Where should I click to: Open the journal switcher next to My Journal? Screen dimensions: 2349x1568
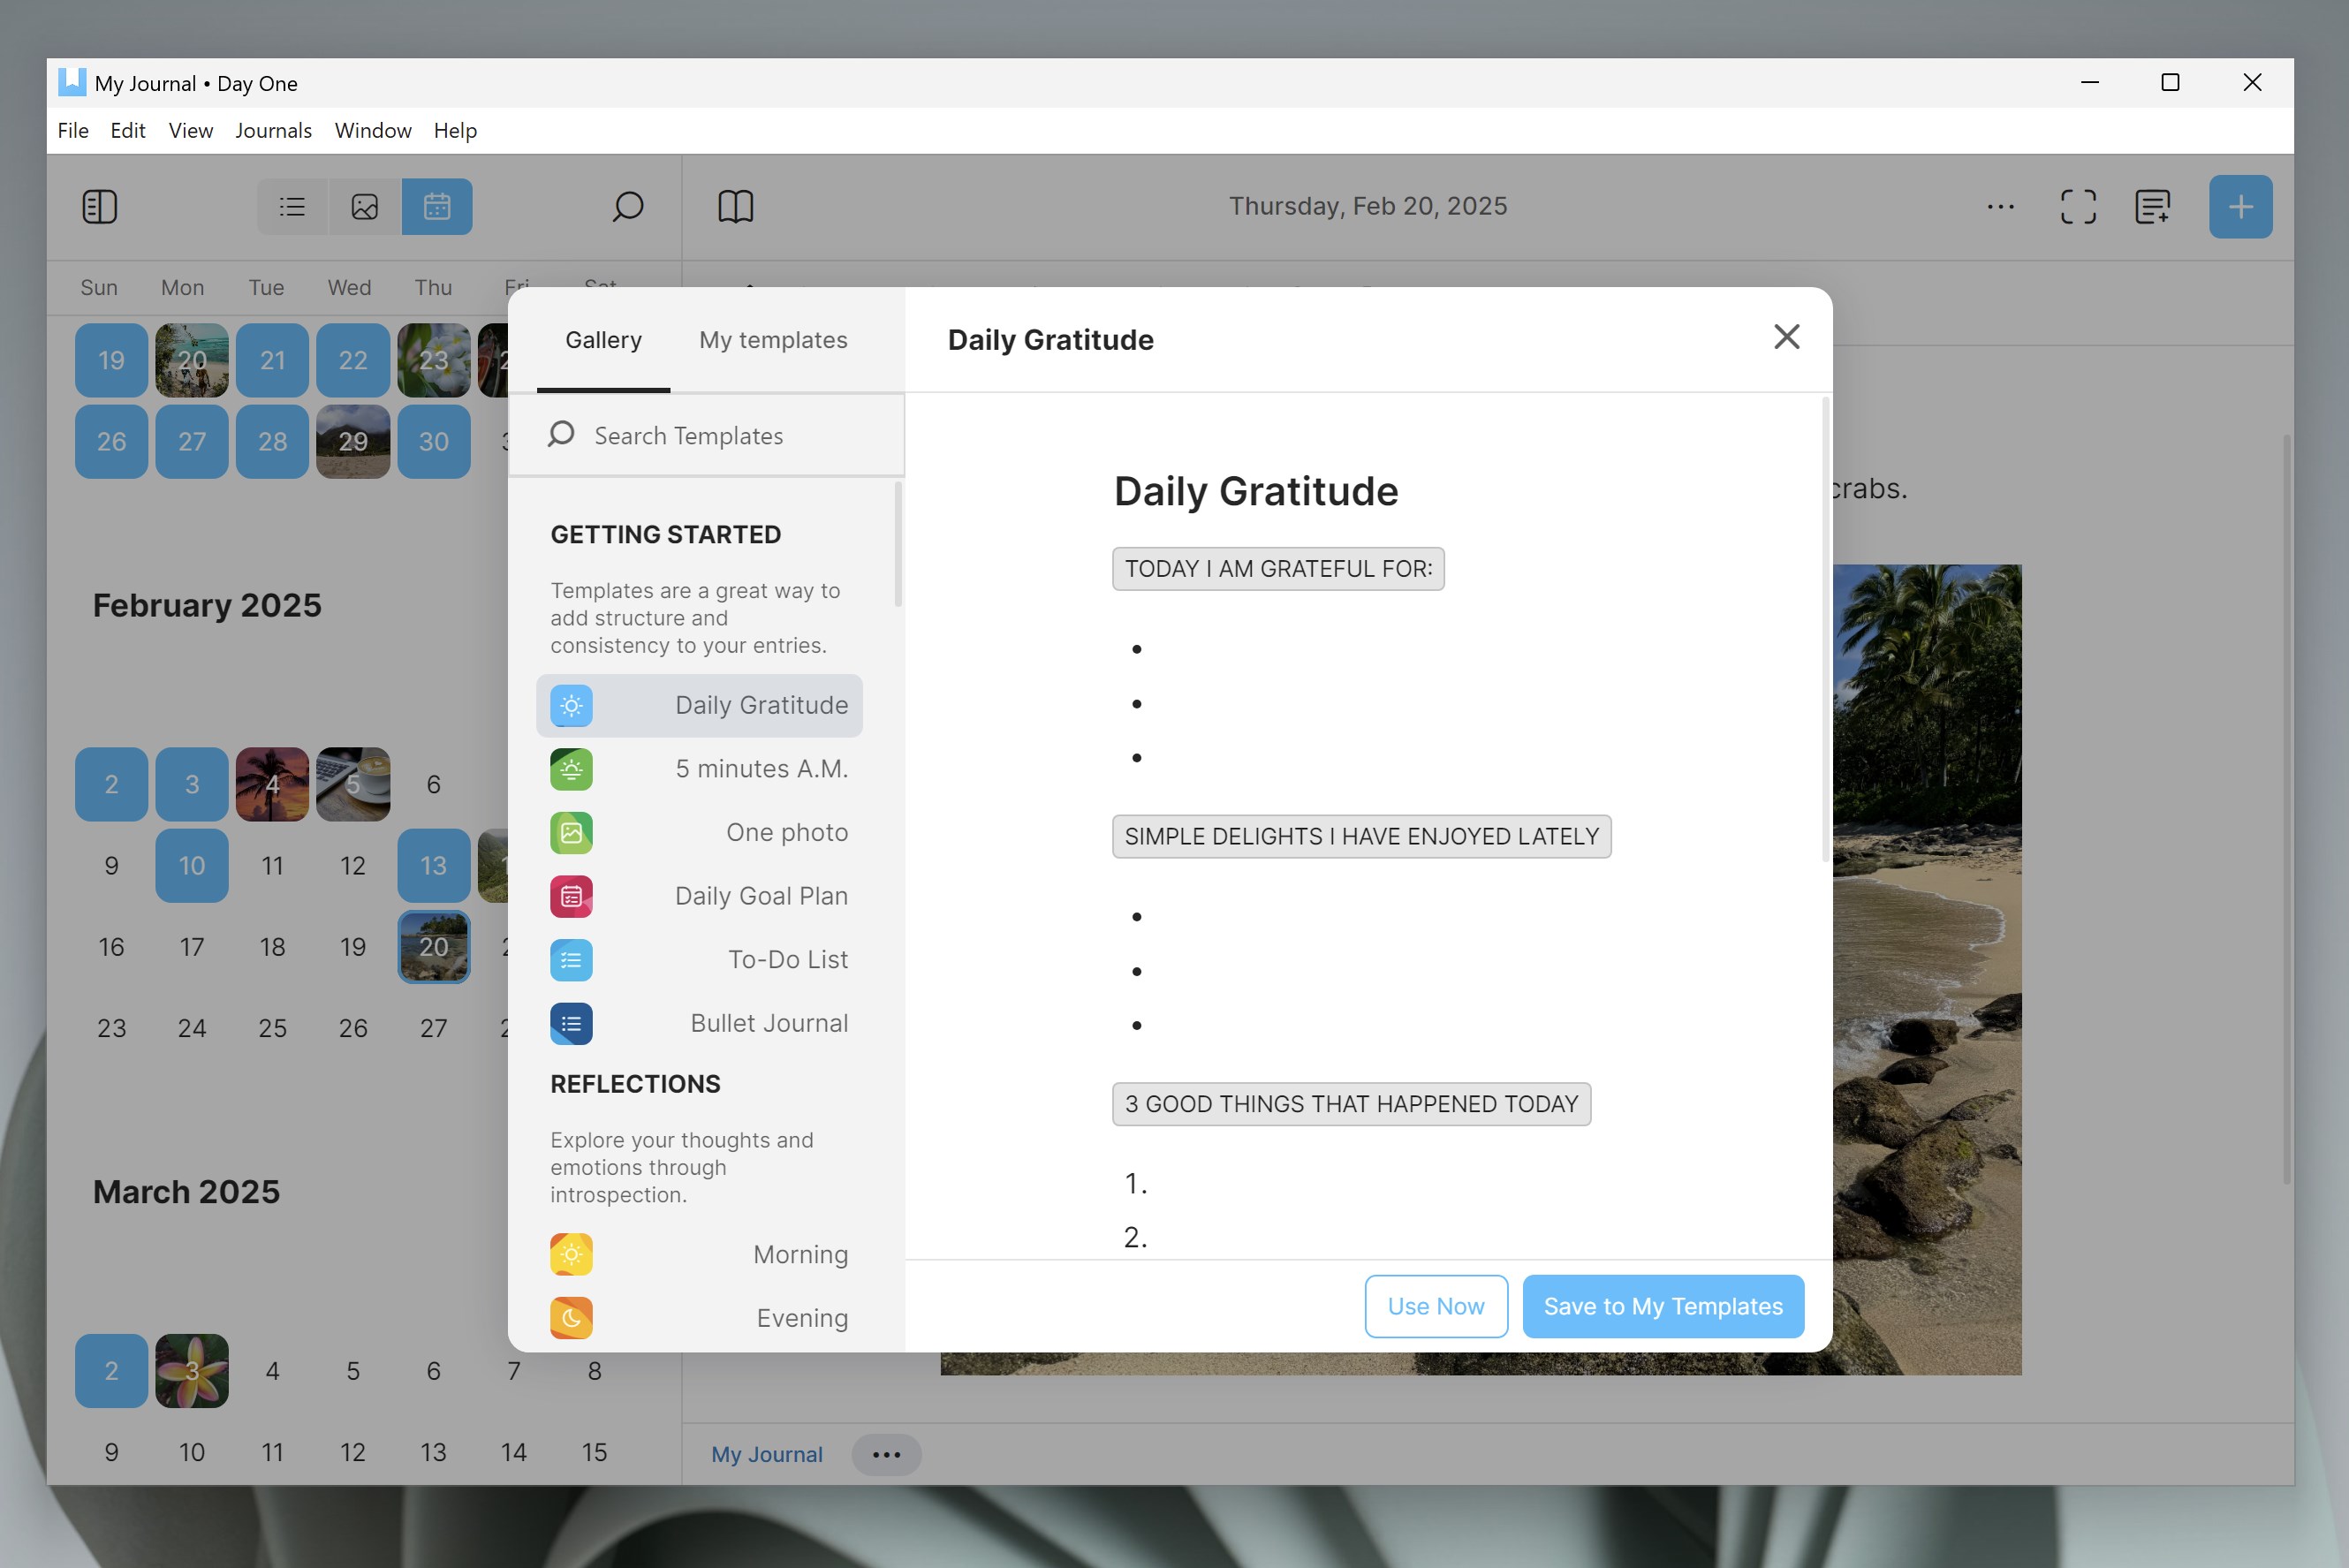886,1455
